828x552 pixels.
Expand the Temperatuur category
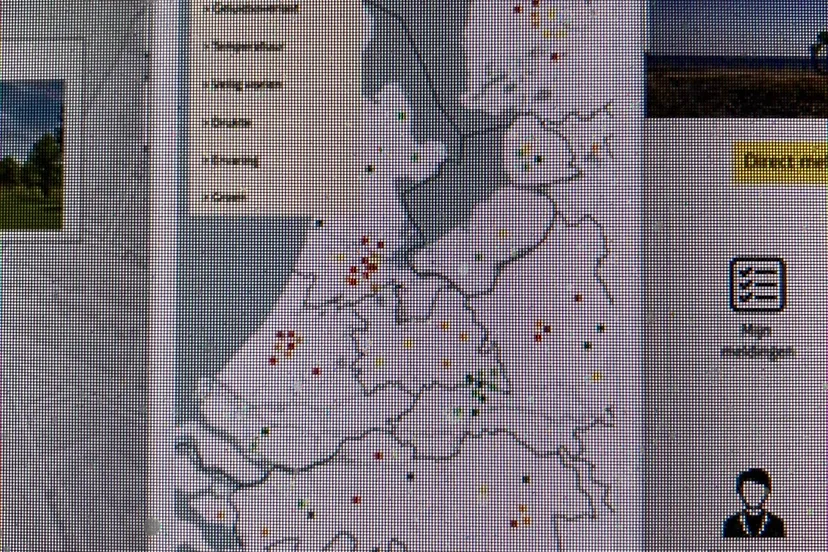(245, 46)
